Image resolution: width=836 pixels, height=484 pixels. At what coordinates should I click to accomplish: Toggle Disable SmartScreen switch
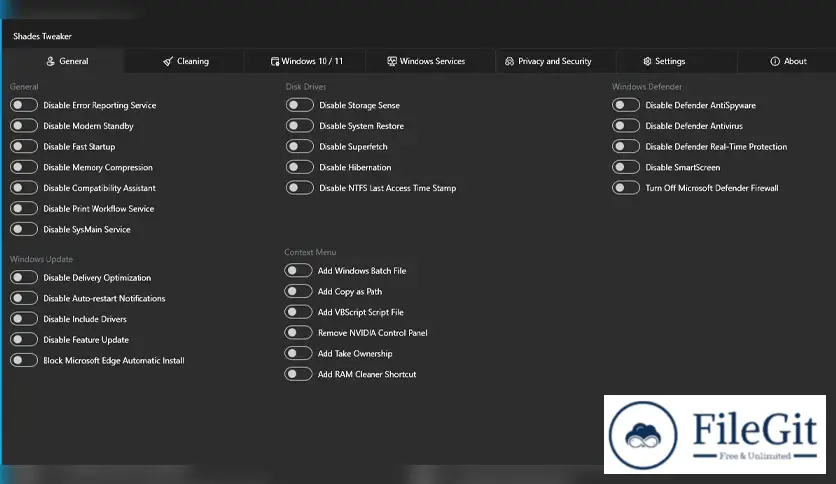tap(626, 167)
